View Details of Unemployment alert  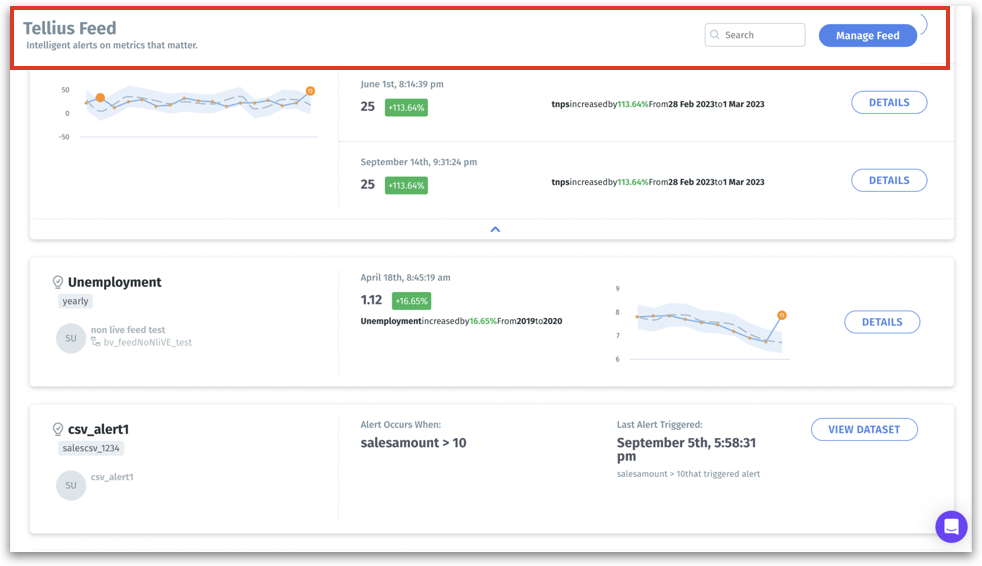[881, 322]
